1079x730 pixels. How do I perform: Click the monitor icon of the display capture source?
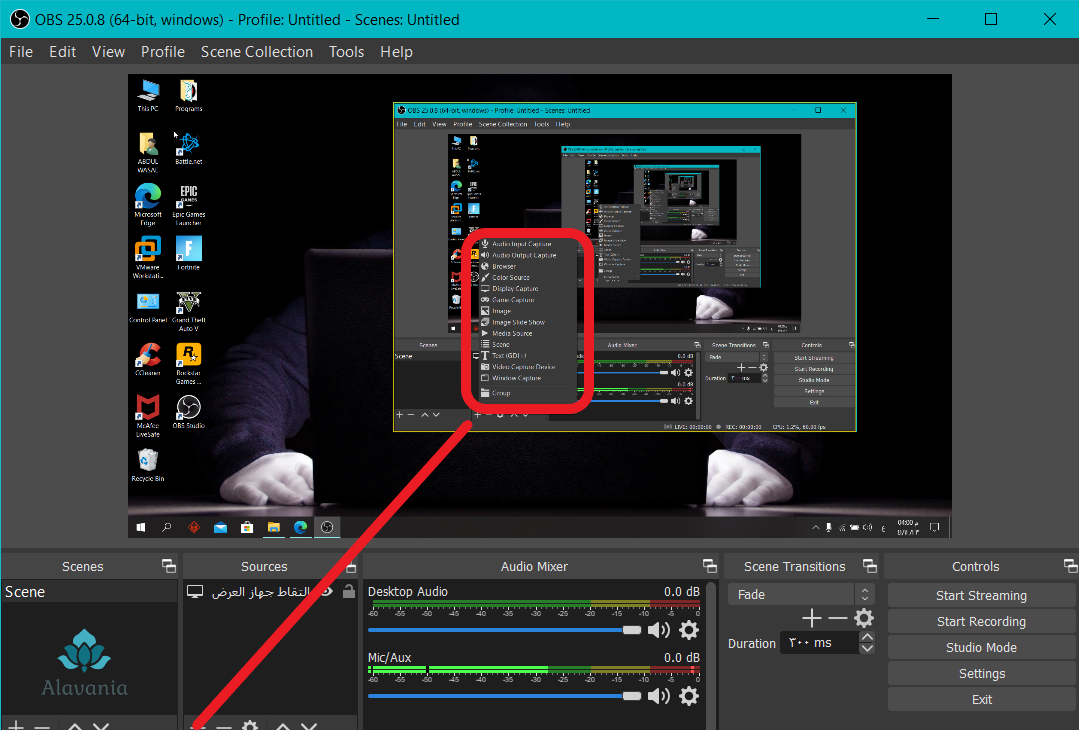(195, 592)
